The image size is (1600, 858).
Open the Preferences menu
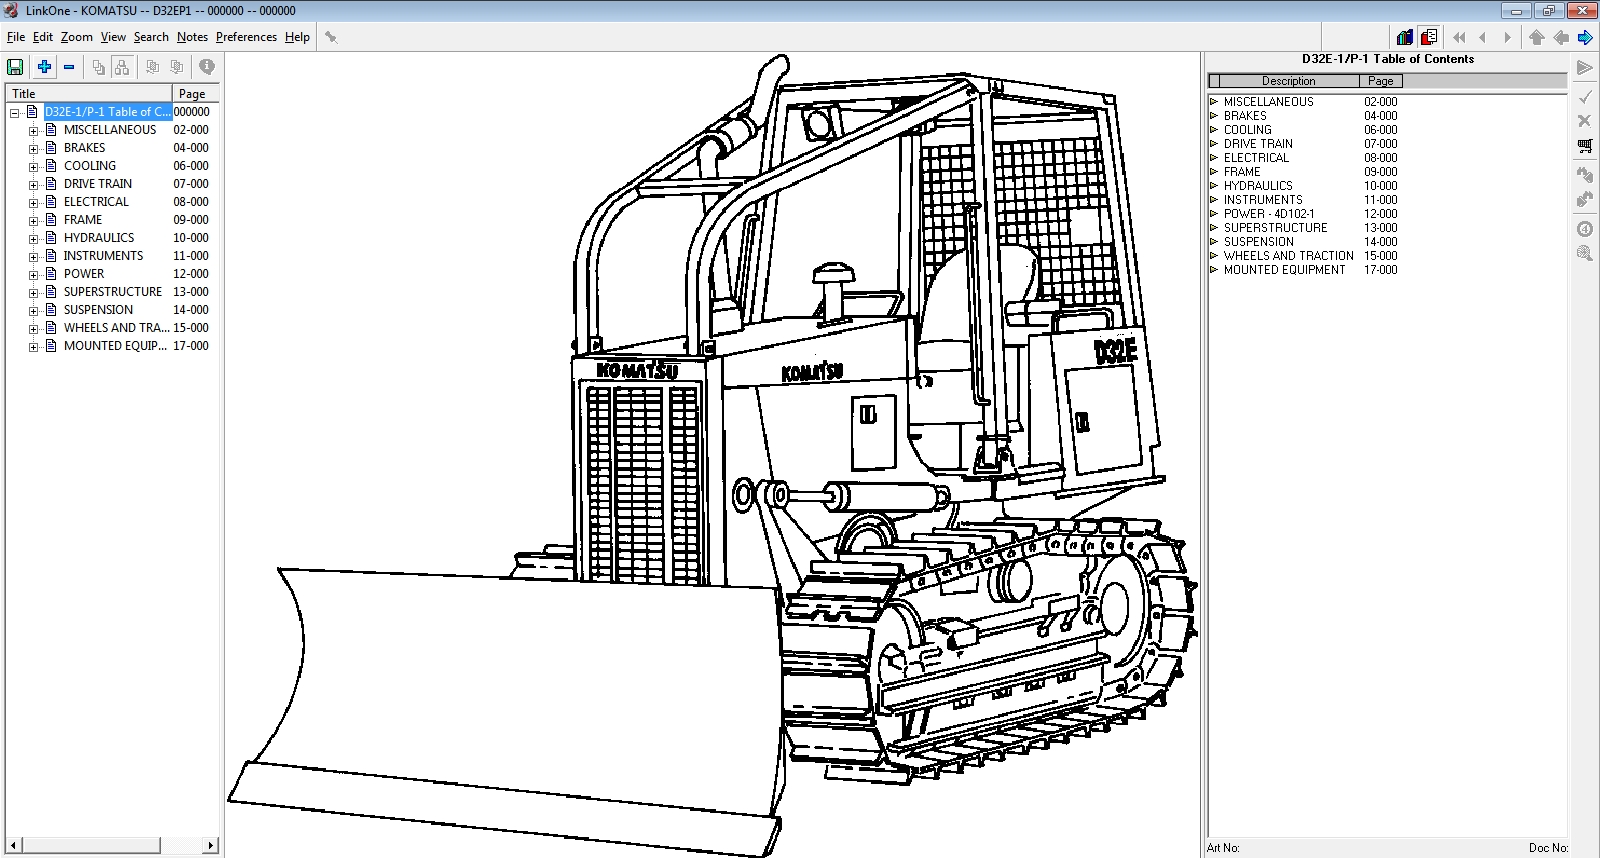246,37
